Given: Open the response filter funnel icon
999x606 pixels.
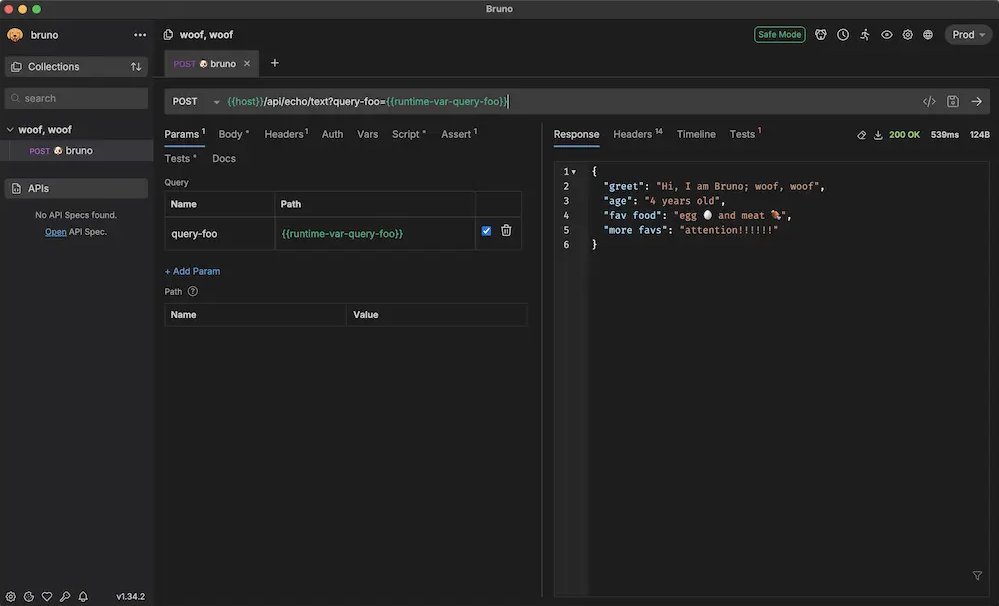Looking at the screenshot, I should point(977,575).
